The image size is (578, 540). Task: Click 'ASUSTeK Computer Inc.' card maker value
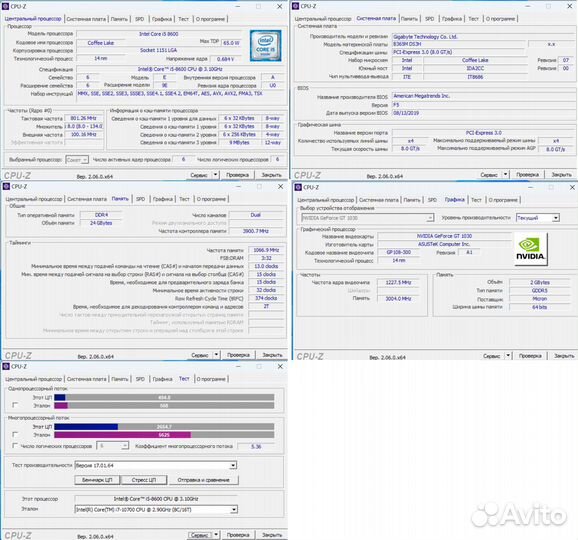click(444, 244)
